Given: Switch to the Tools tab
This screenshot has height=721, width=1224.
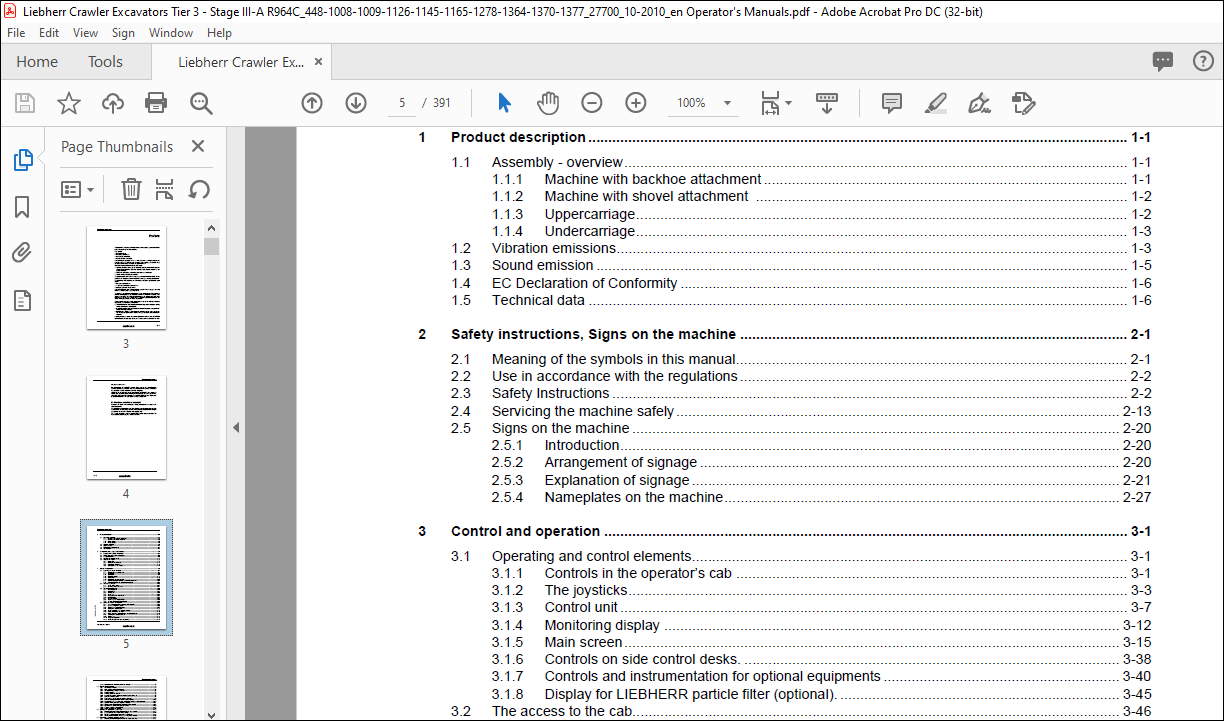Looking at the screenshot, I should click(105, 62).
